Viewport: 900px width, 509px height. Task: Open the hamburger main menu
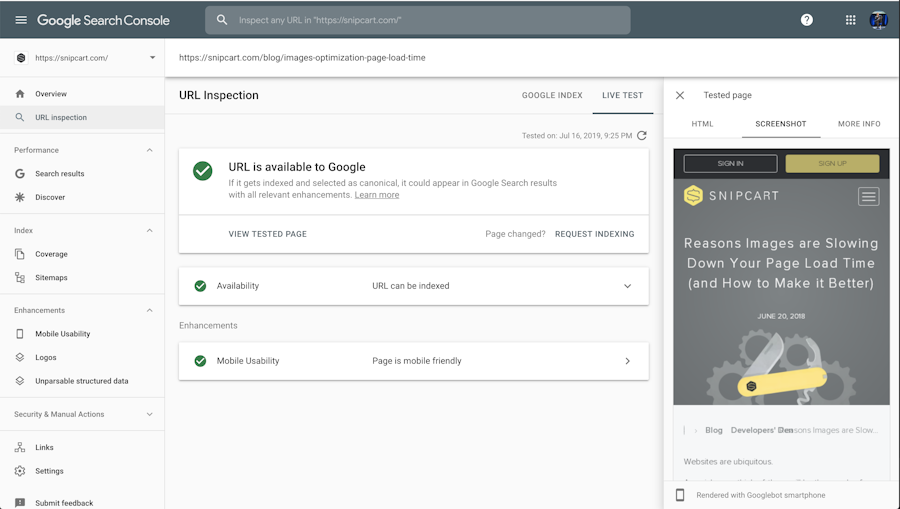[x=21, y=20]
